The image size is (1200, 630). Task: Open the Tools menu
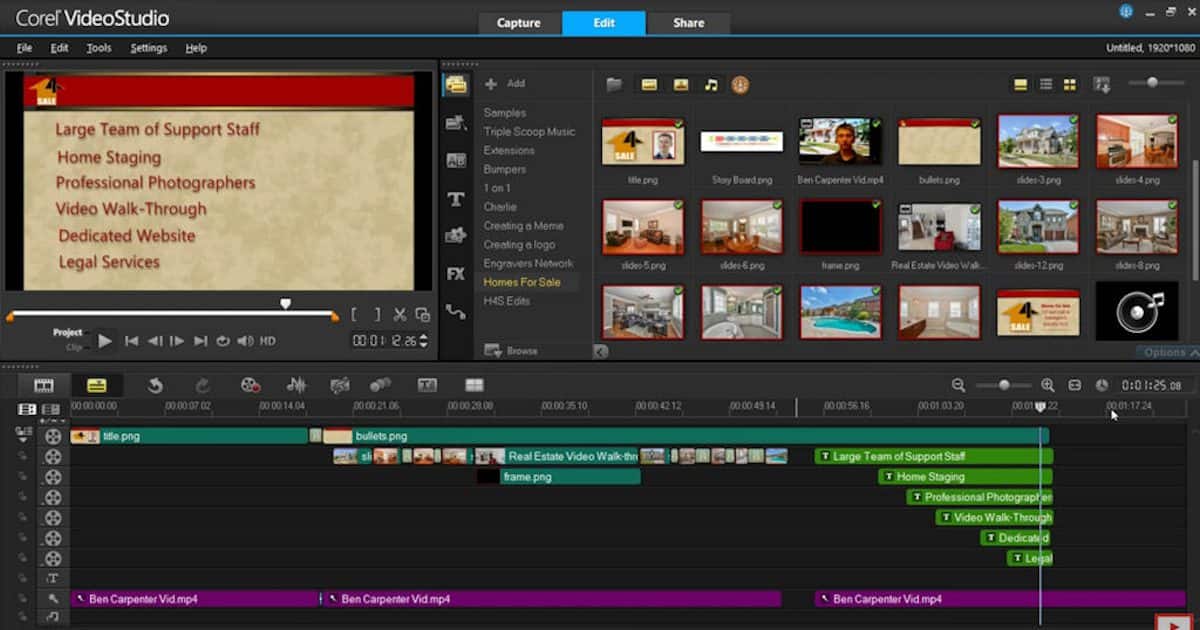[x=98, y=48]
